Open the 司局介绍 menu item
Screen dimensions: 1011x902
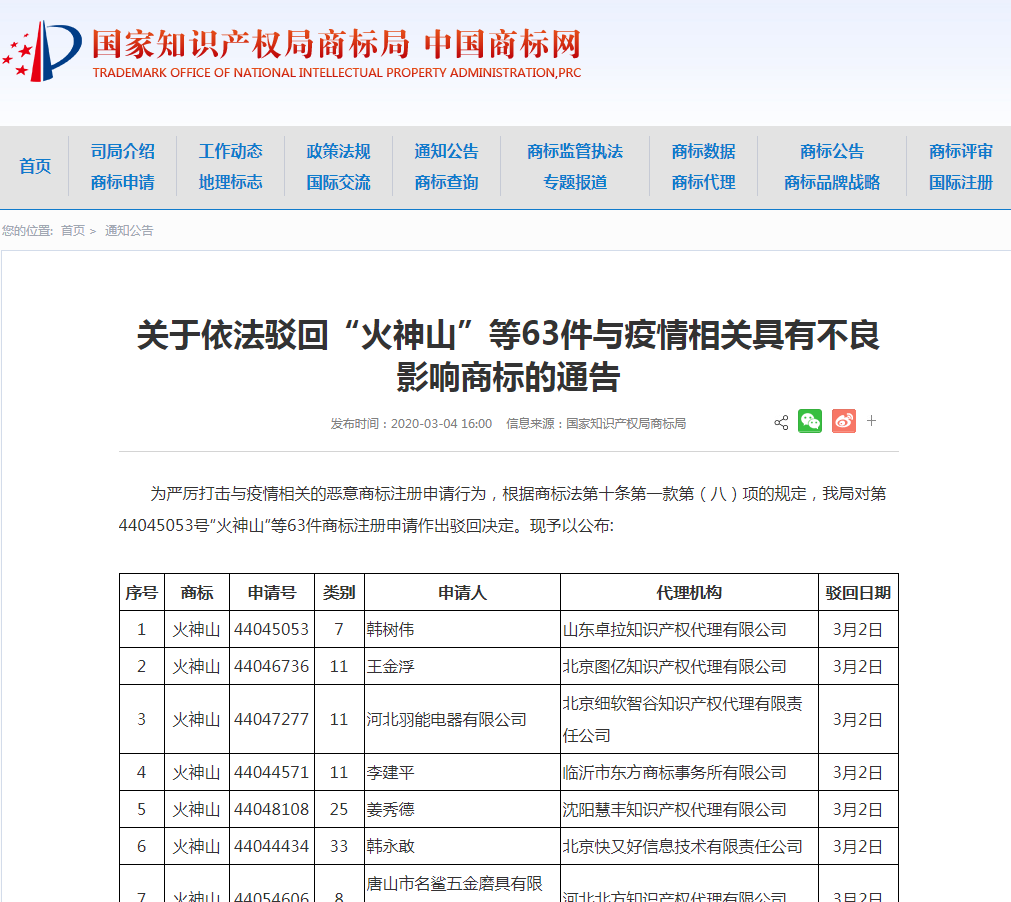(122, 151)
